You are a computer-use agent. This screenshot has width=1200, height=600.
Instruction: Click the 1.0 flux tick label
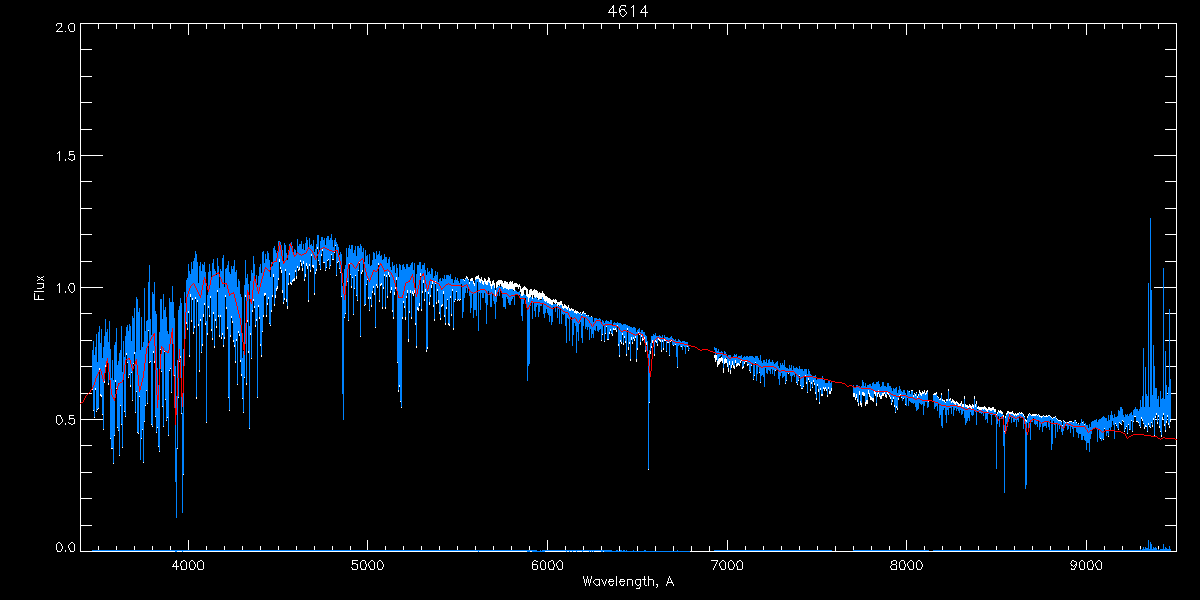point(66,288)
